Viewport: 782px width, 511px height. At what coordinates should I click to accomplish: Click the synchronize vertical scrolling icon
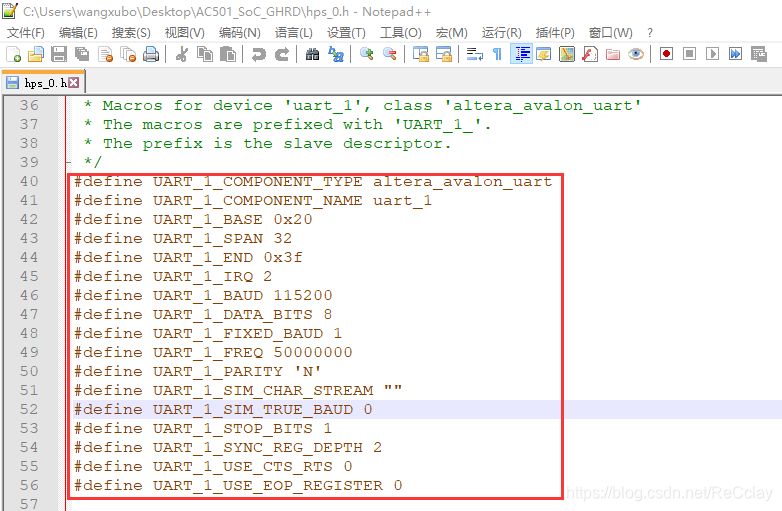pyautogui.click(x=420, y=54)
